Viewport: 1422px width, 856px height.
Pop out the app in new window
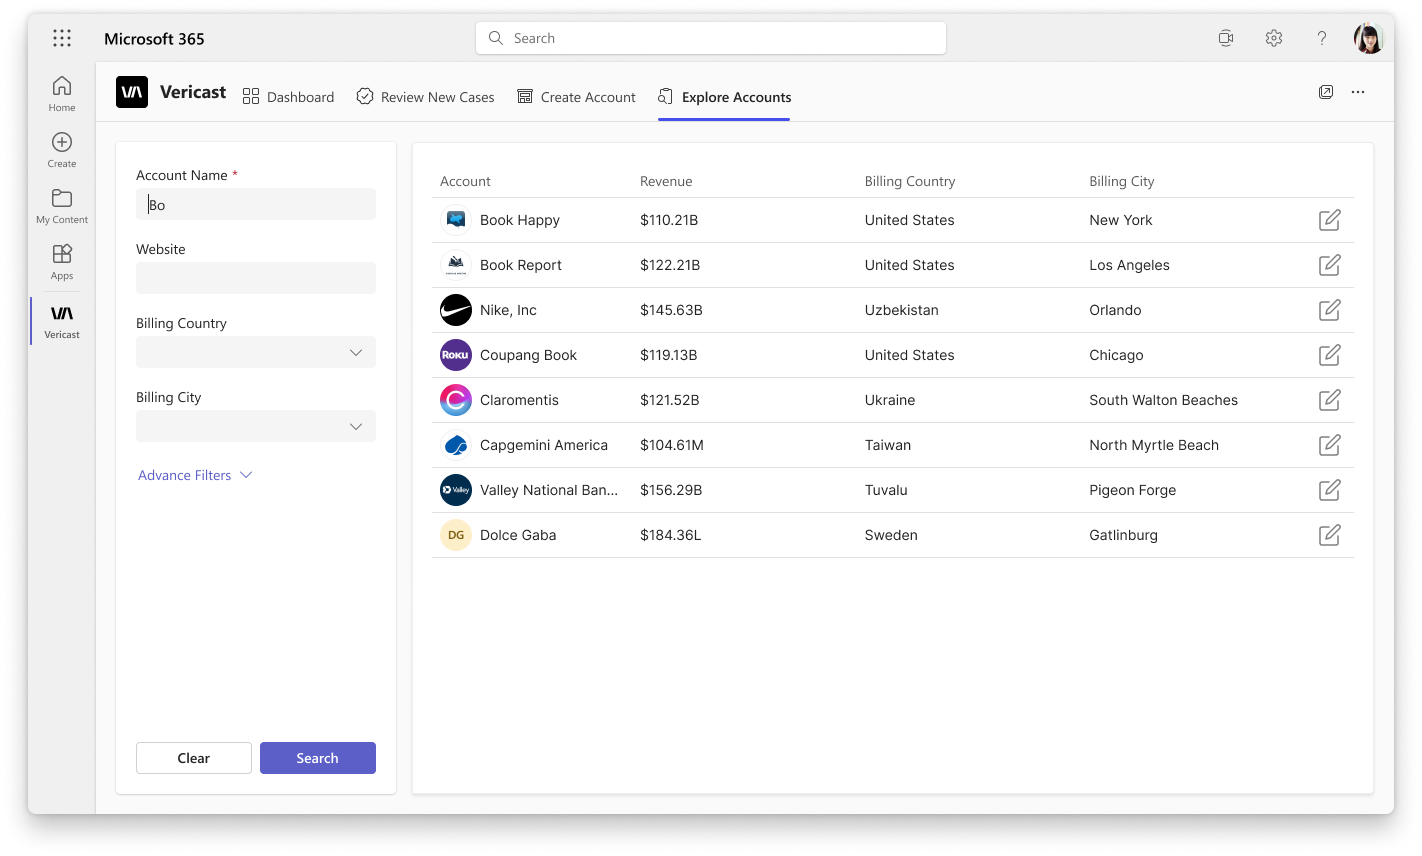[1326, 92]
